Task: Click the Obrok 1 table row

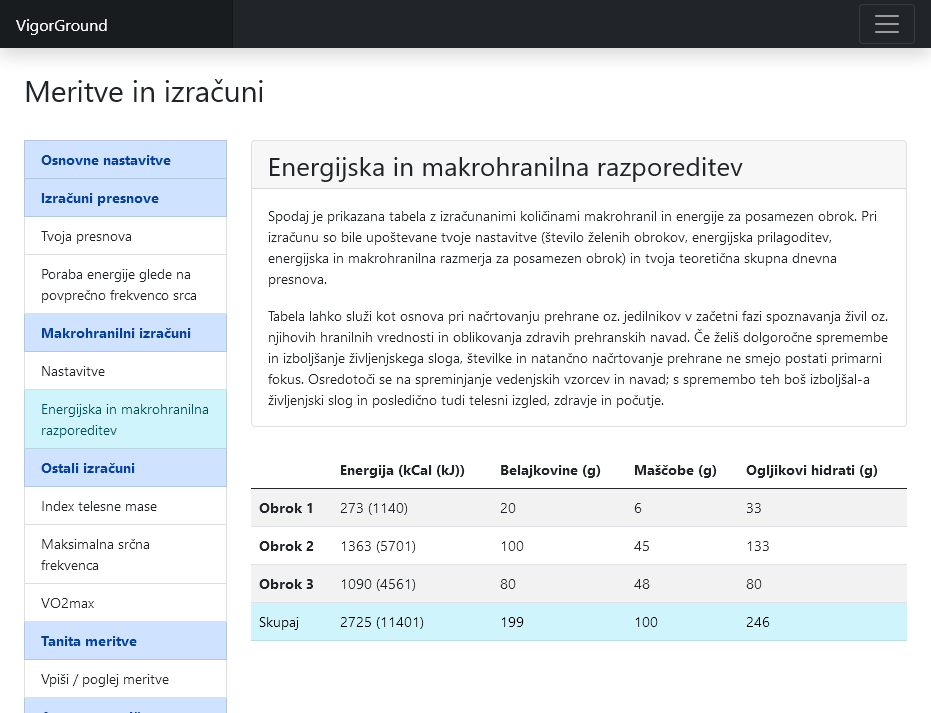Action: 578,508
